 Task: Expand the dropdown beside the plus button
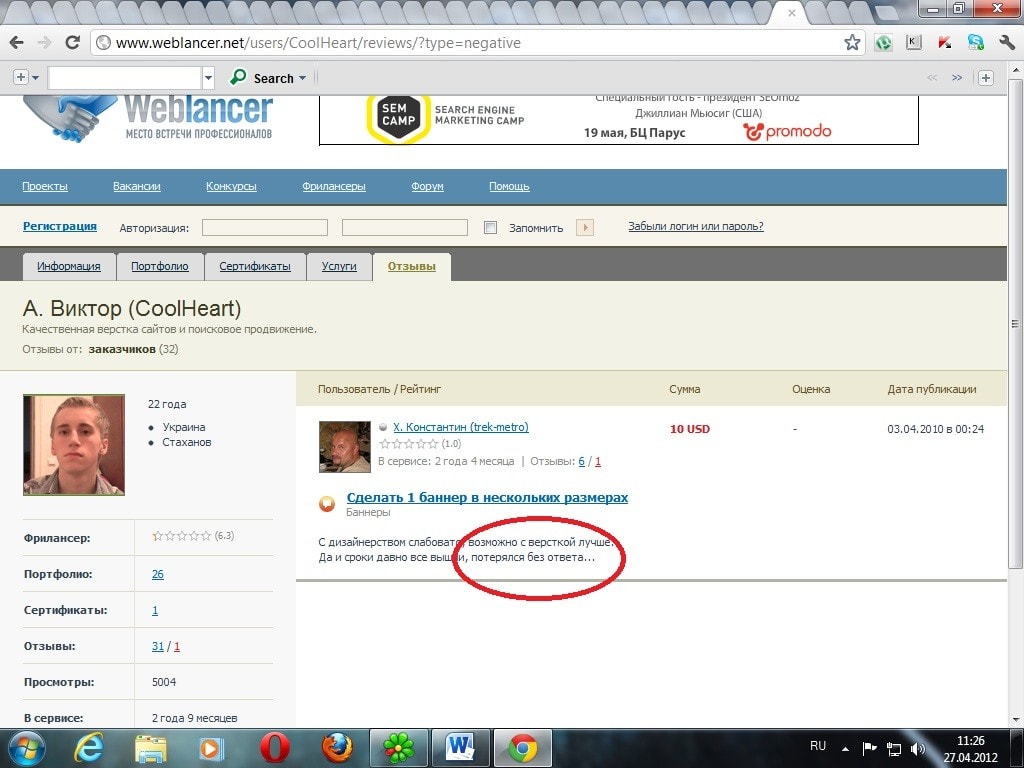pyautogui.click(x=35, y=78)
